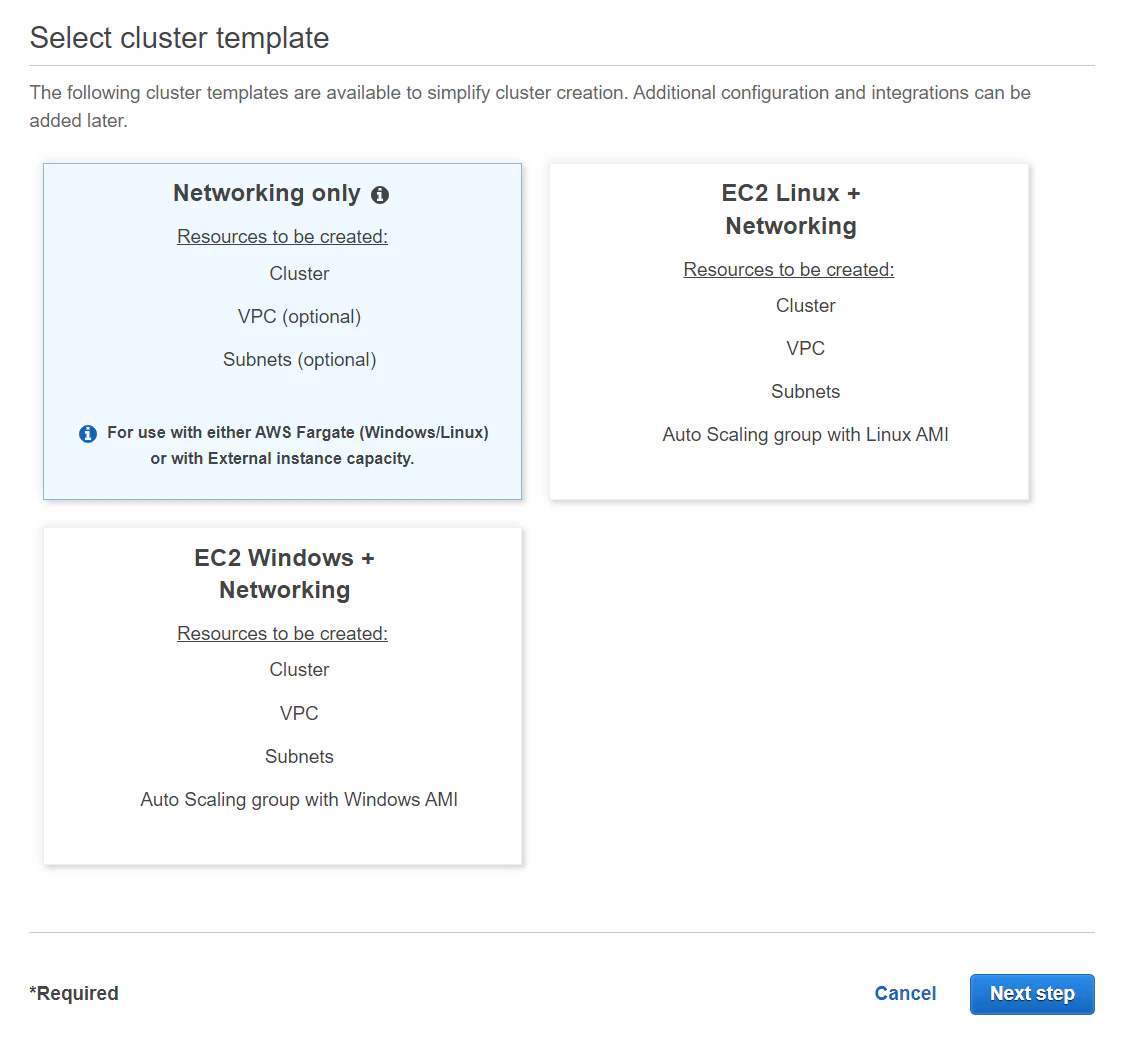Choose the EC2 Linux + Networking template
The width and height of the screenshot is (1144, 1037).
pyautogui.click(x=789, y=331)
